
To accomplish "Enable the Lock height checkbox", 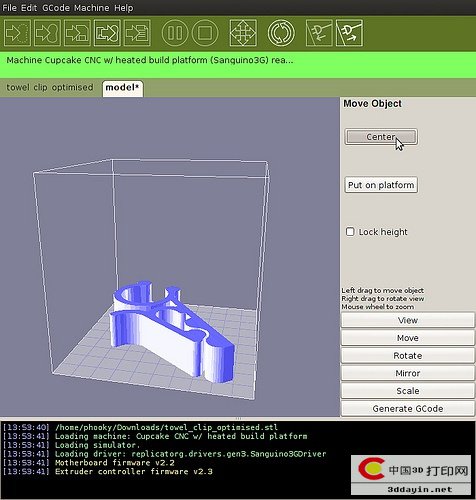I will click(350, 232).
